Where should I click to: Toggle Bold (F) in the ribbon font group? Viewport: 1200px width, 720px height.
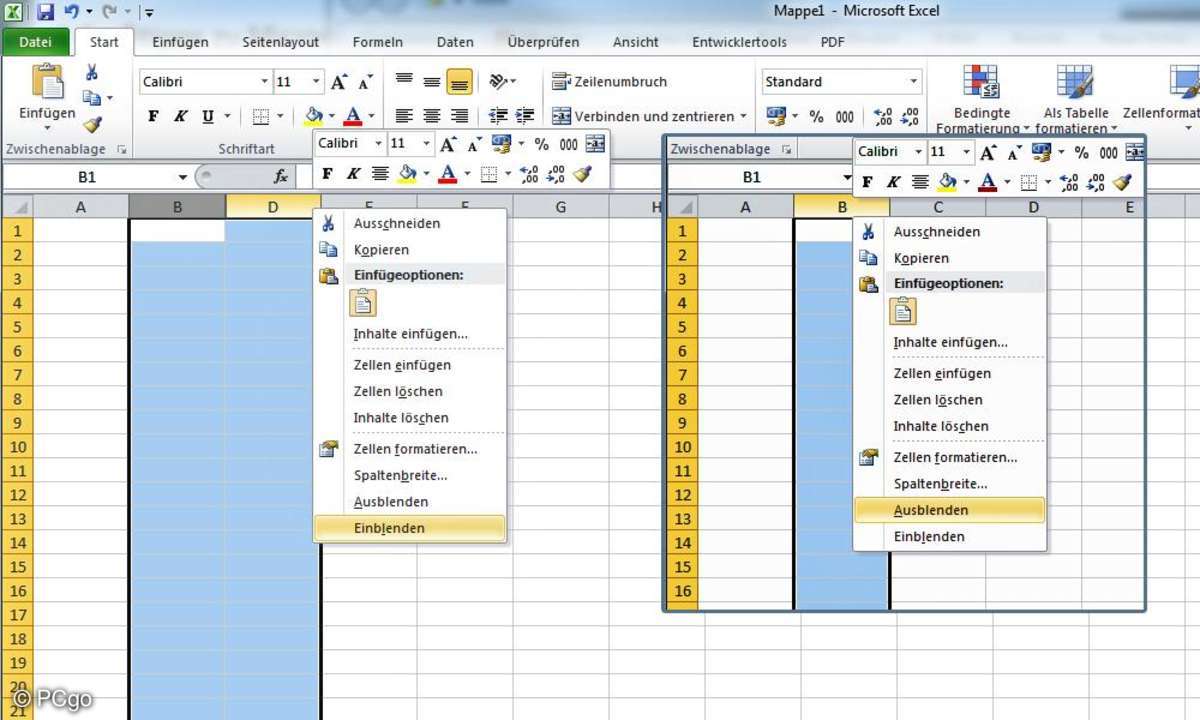coord(153,116)
